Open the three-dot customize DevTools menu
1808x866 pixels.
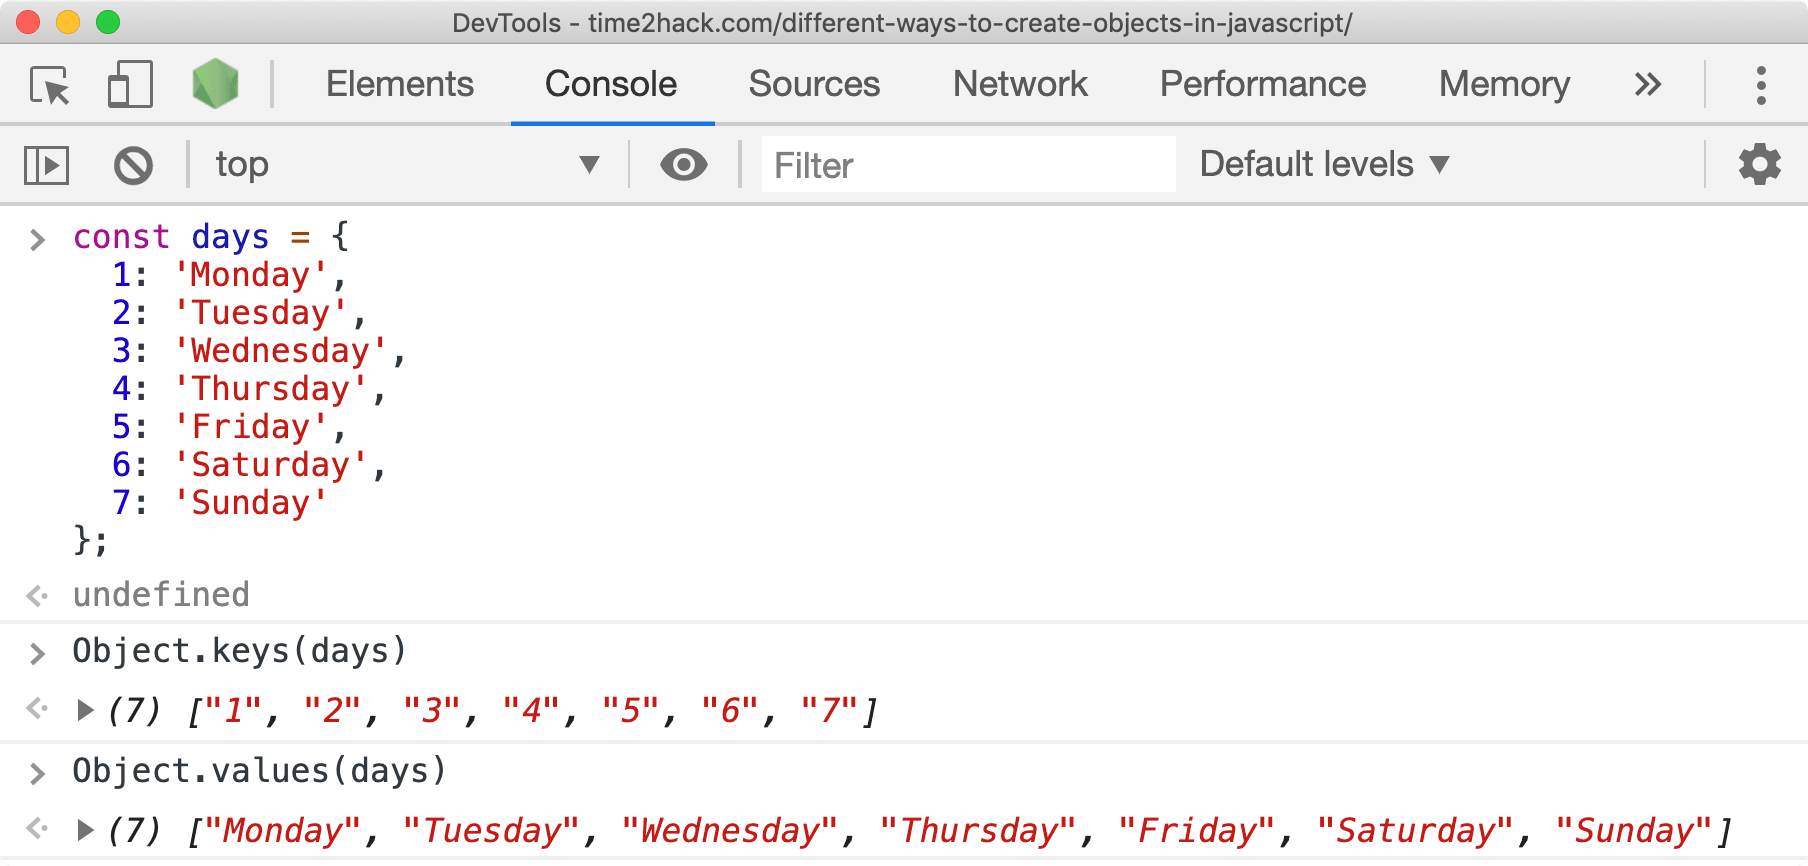[x=1761, y=85]
